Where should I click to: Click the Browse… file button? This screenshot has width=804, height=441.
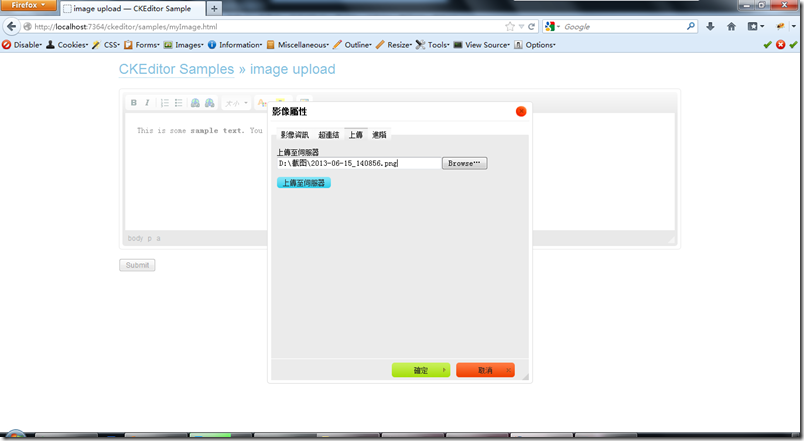(465, 163)
